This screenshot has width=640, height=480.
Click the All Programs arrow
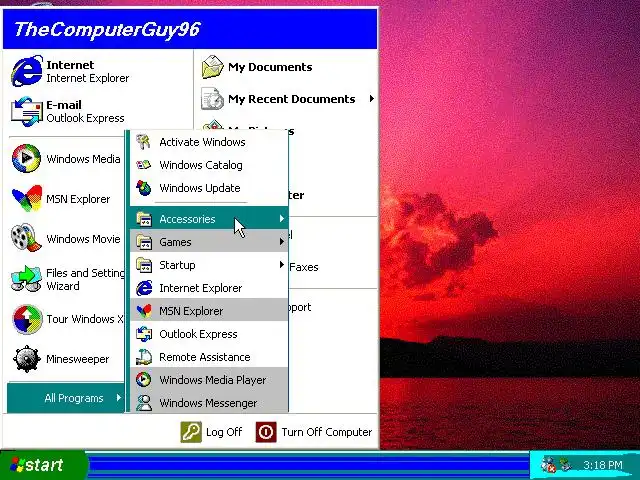tap(118, 398)
